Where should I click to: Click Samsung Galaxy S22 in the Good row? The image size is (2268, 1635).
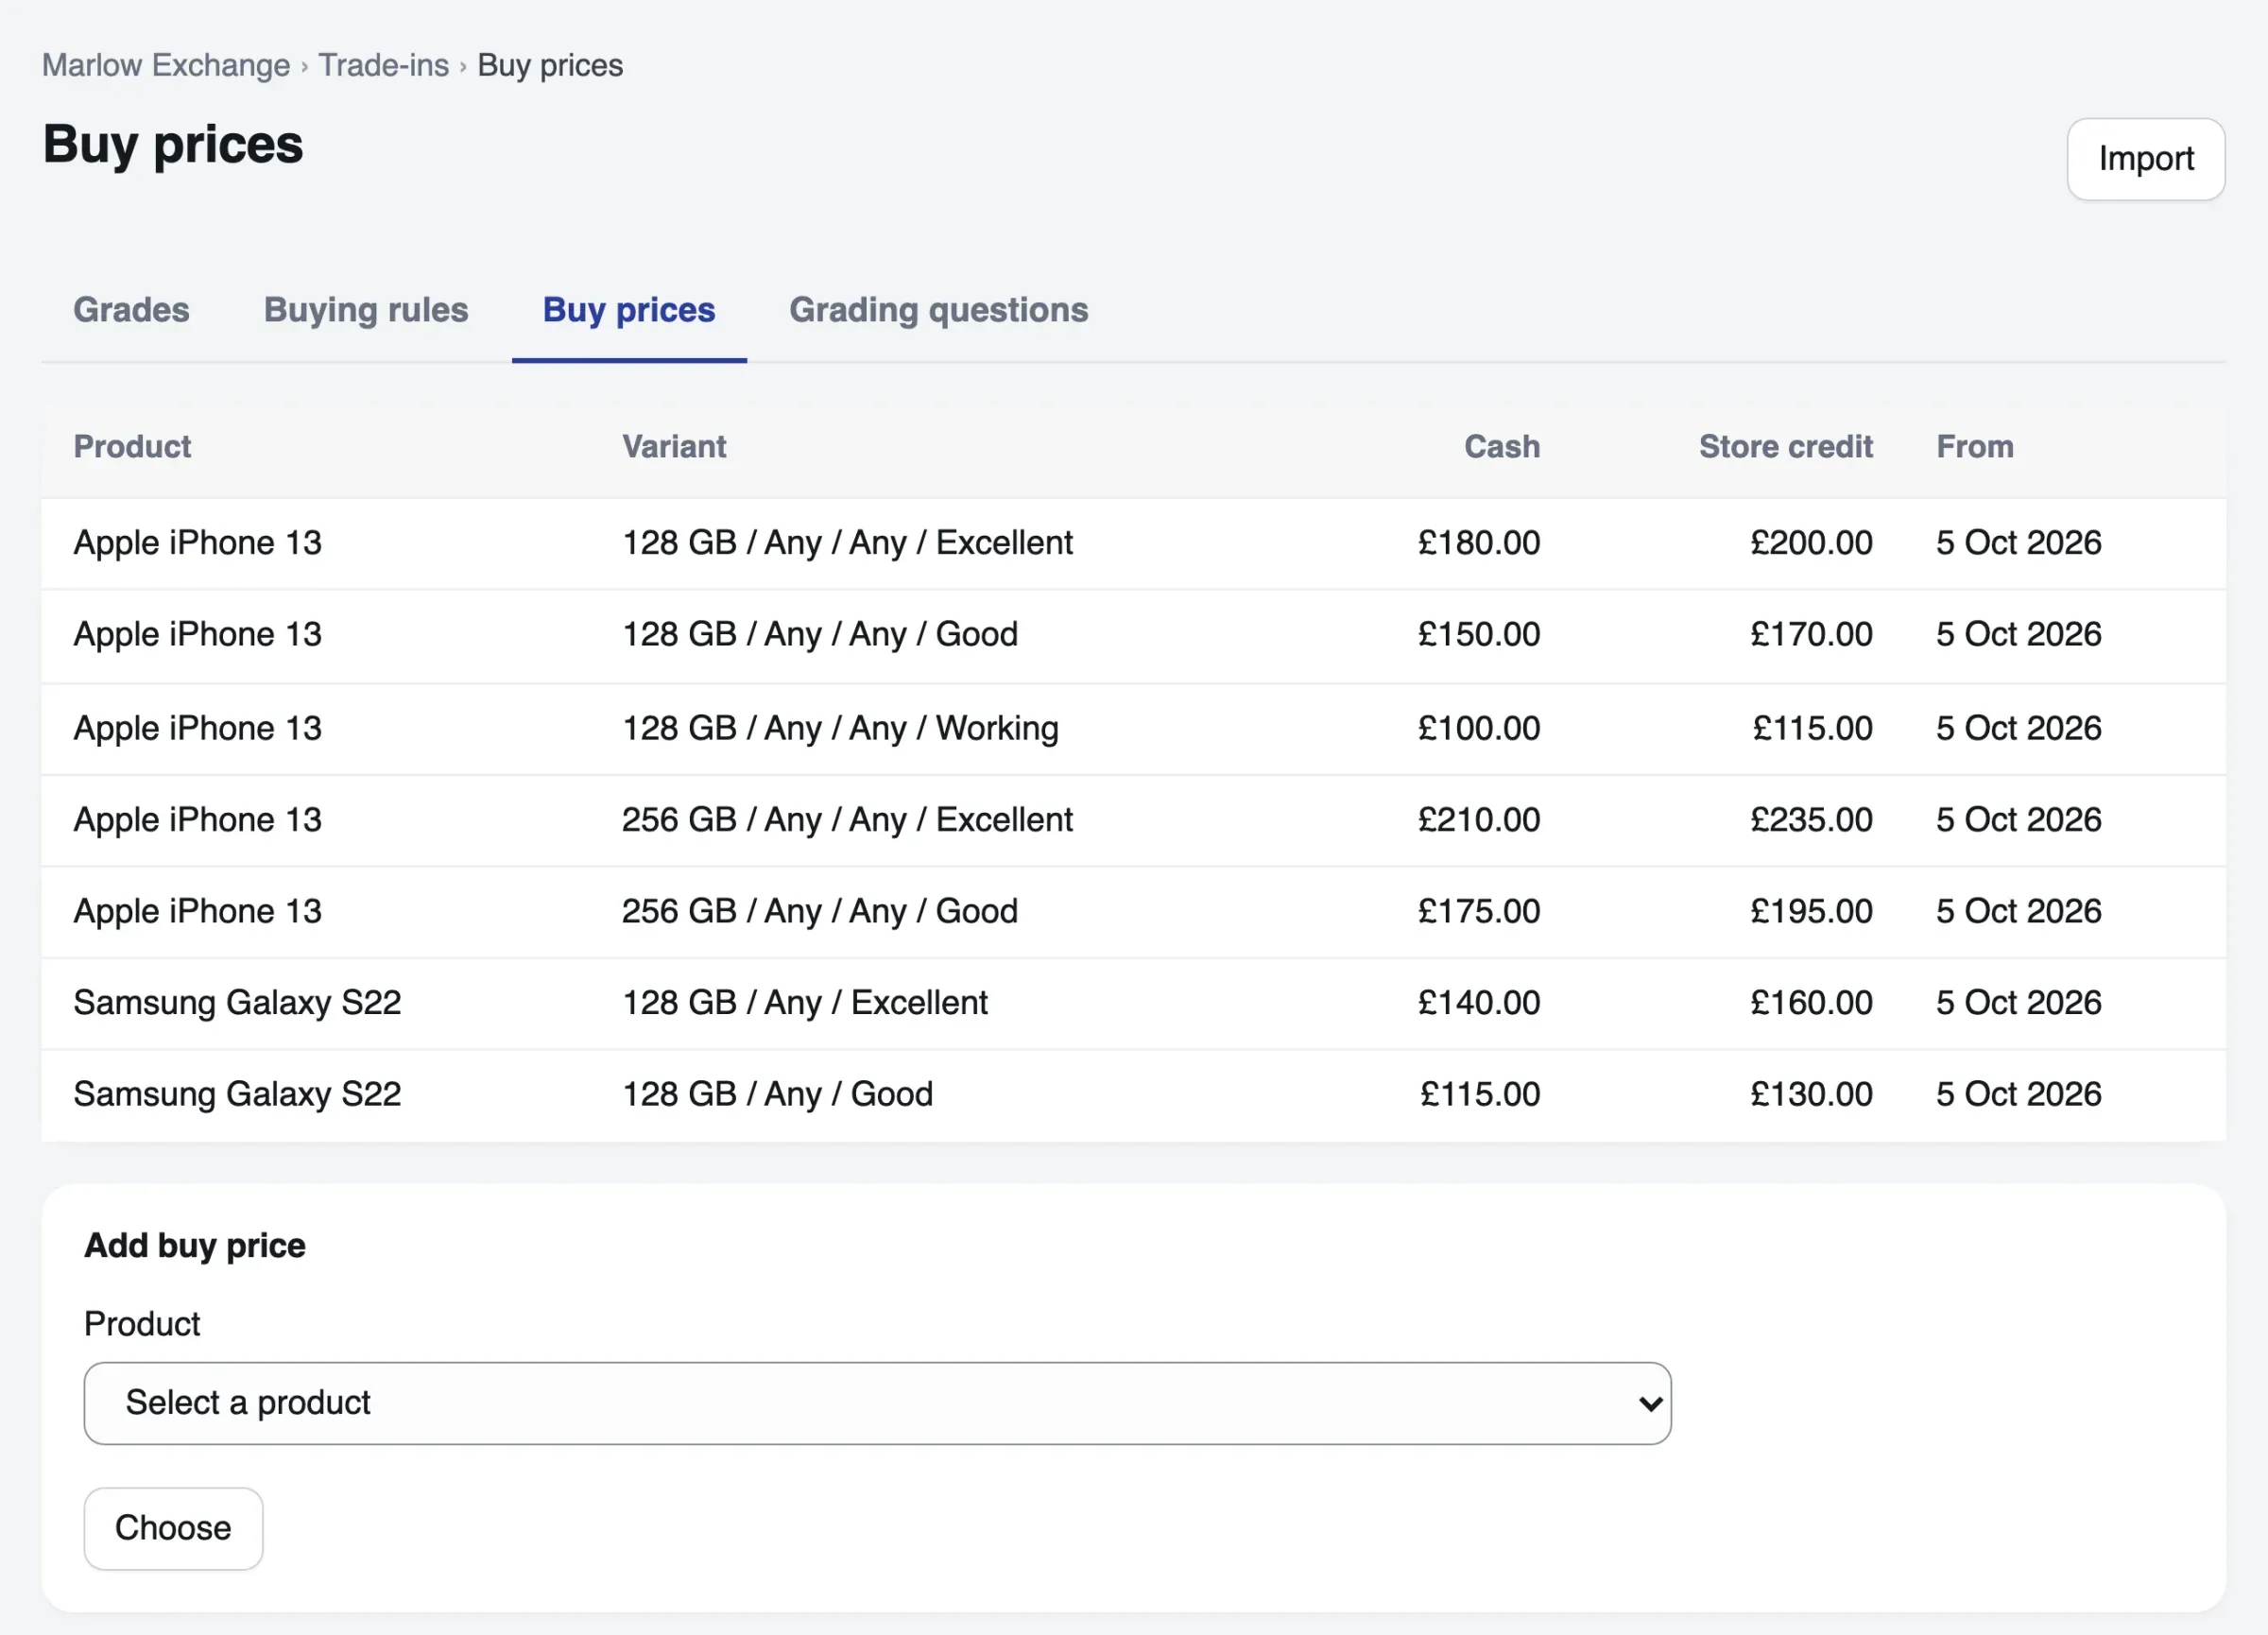(x=237, y=1094)
